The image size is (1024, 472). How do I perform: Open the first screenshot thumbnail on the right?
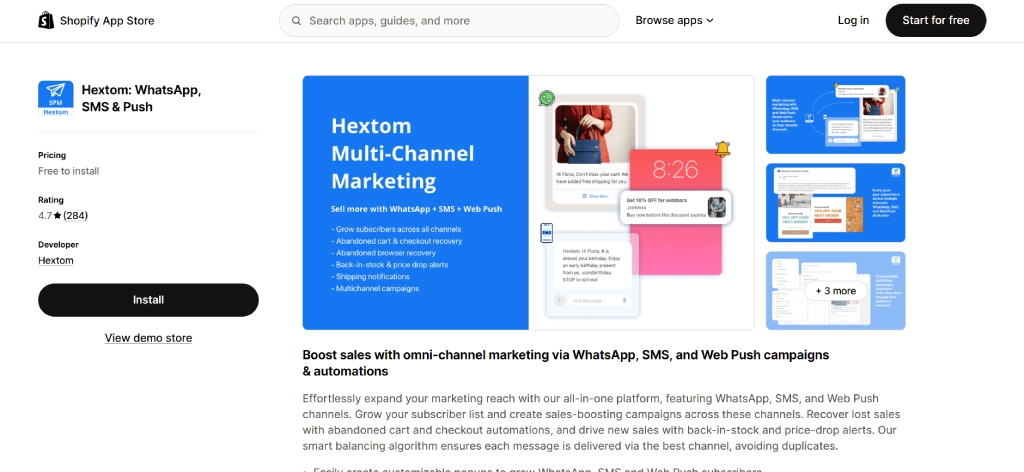pyautogui.click(x=835, y=115)
